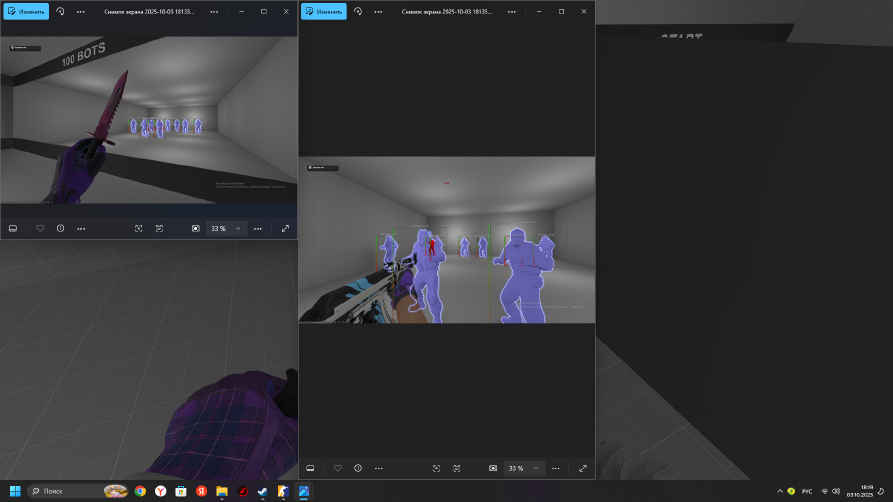Open Microsoft Store from the taskbar
Image resolution: width=893 pixels, height=502 pixels.
tap(181, 491)
